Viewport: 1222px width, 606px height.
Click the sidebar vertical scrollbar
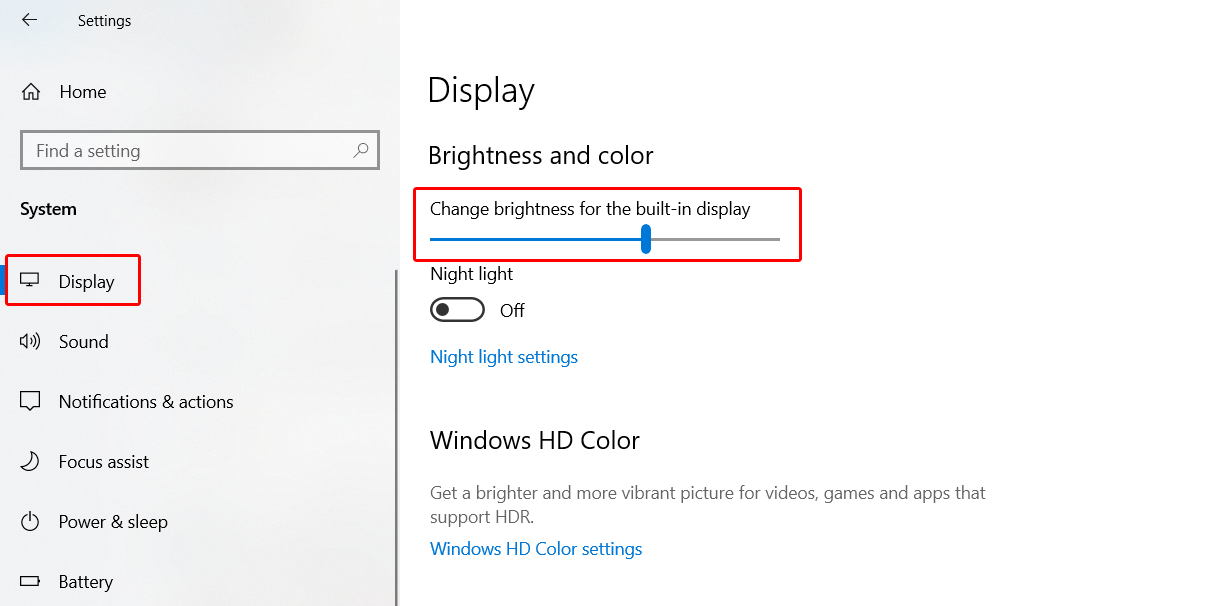pyautogui.click(x=396, y=437)
